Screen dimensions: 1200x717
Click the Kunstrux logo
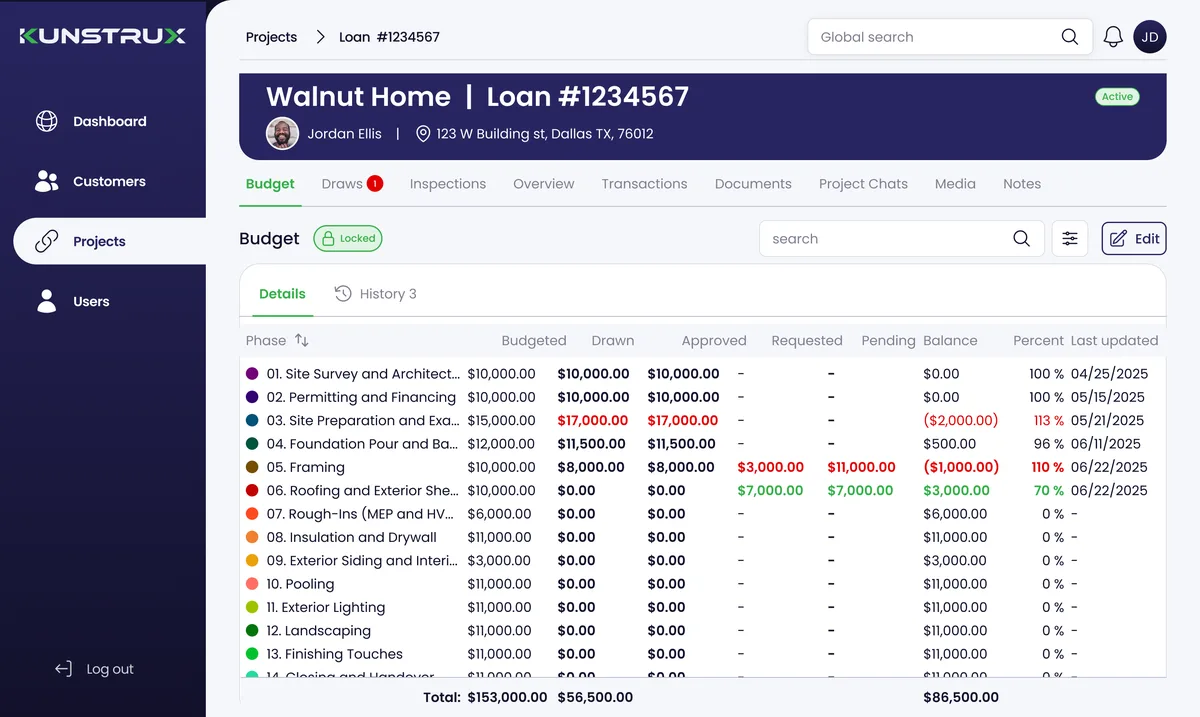point(103,36)
